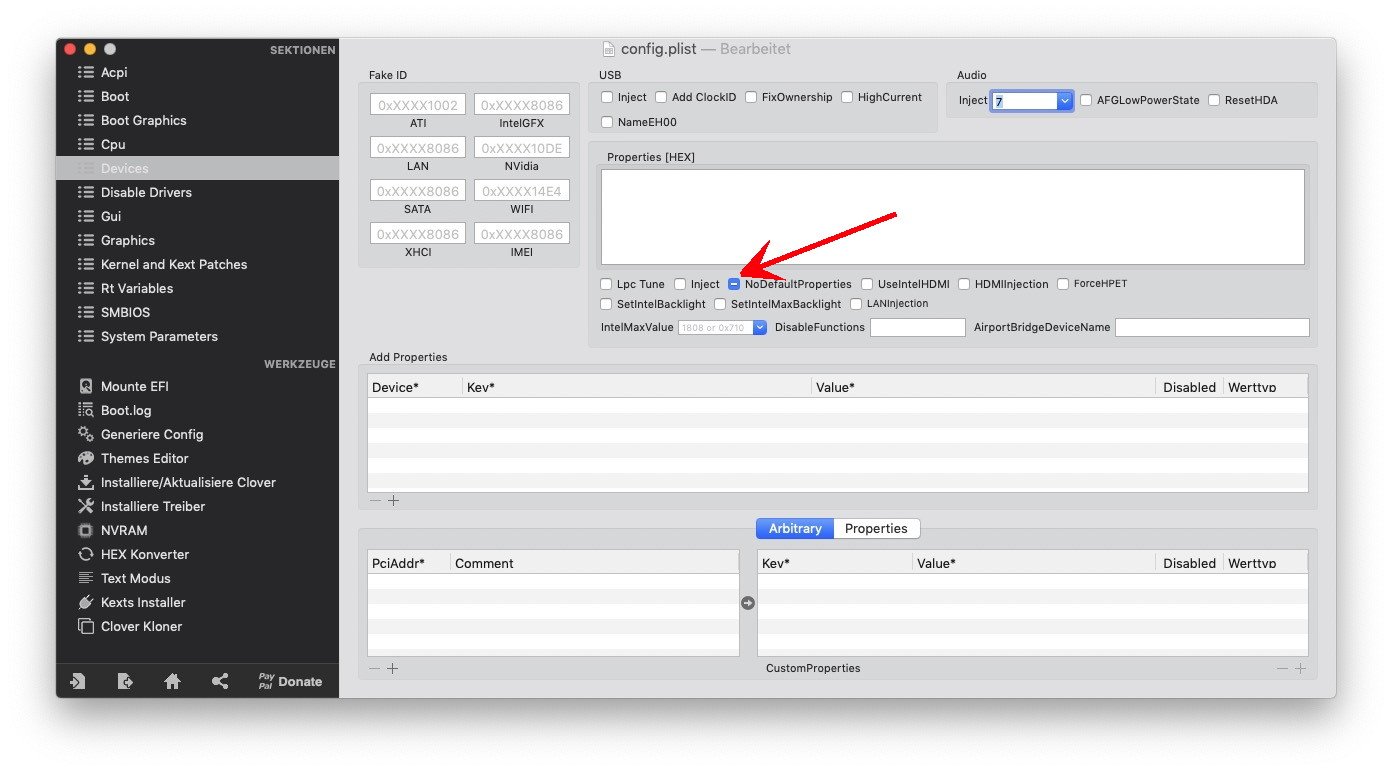Open Clover Kloner copy icon
The height and width of the screenshot is (772, 1392).
pos(86,626)
